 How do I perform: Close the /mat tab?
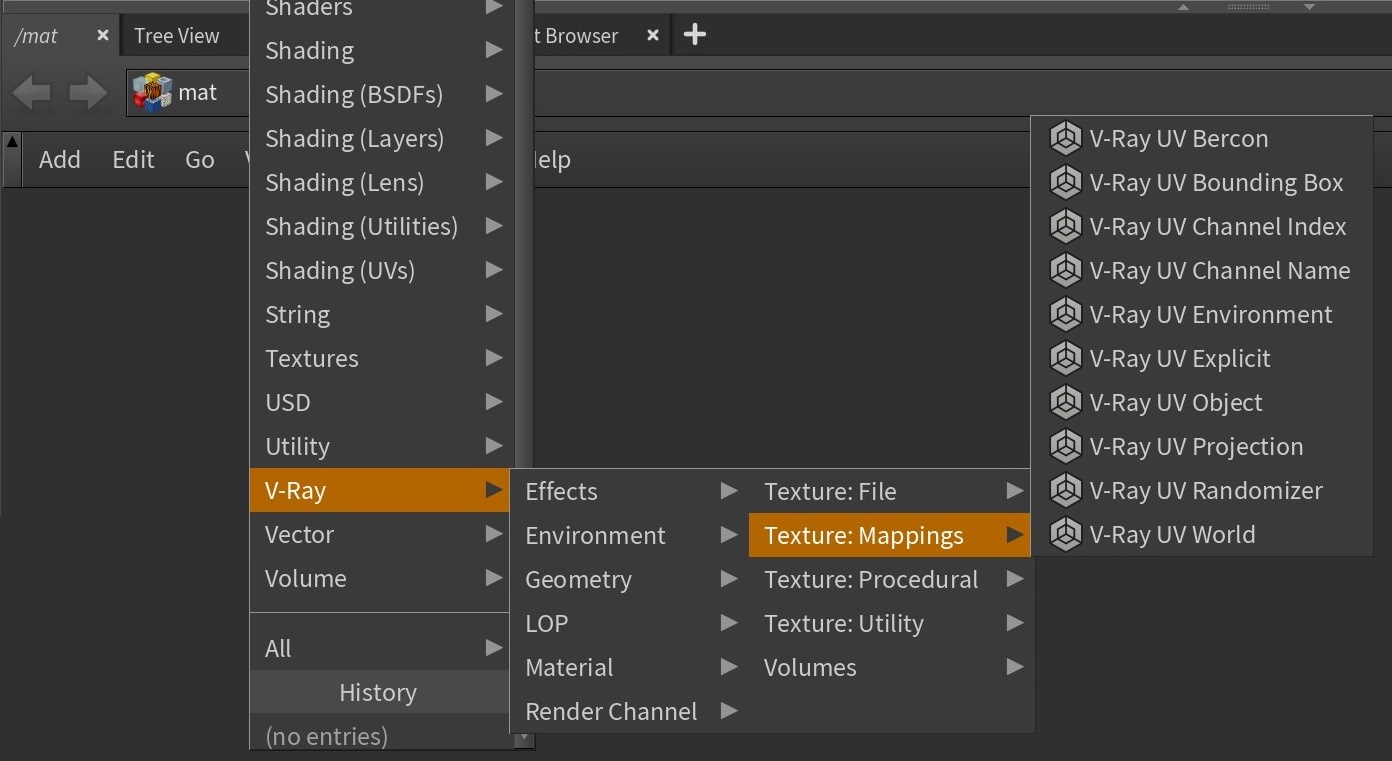point(102,35)
